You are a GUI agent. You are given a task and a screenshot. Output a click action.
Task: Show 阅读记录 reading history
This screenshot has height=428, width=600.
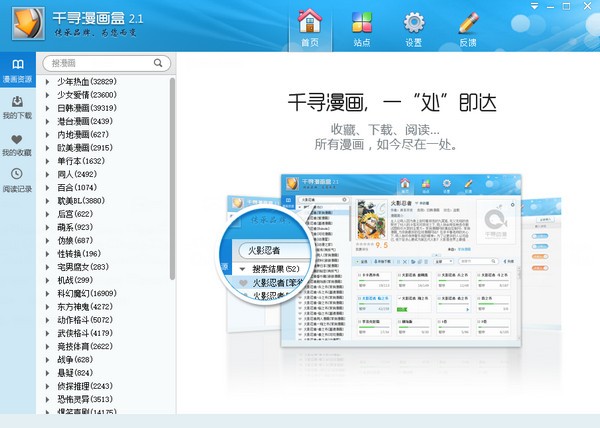(x=17, y=180)
